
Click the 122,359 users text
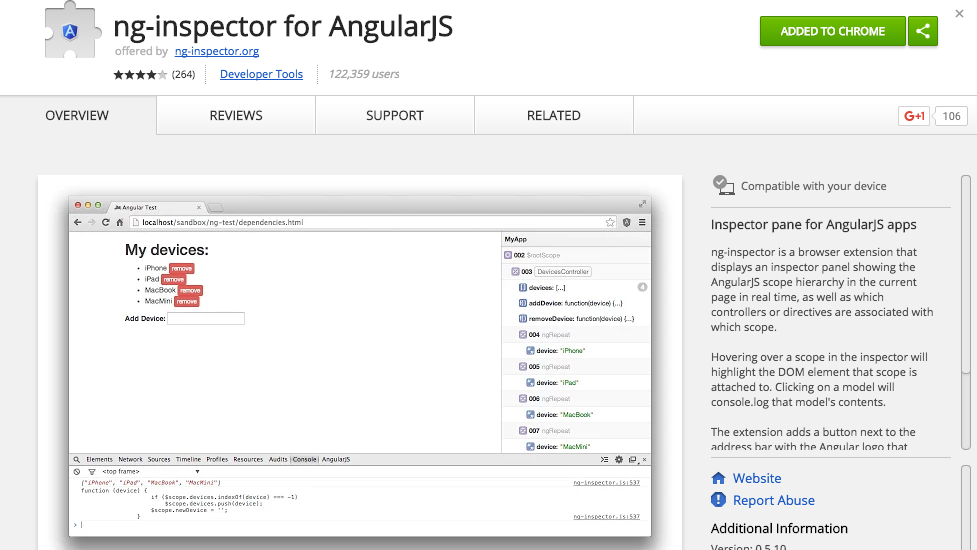[x=364, y=74]
